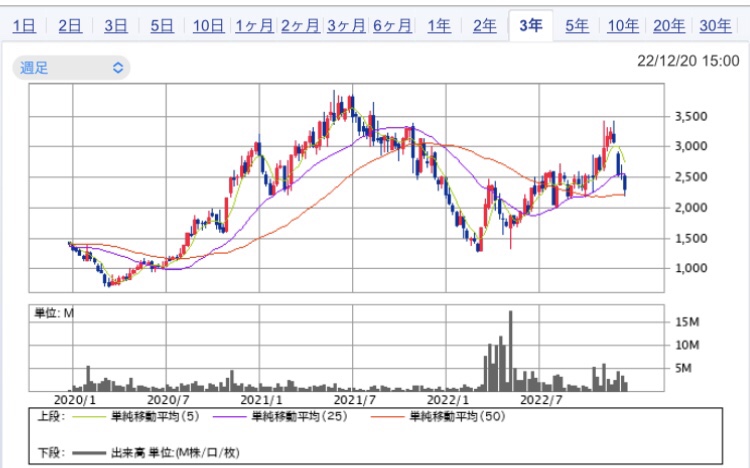
Task: Click the 上段: legend row label
Action: point(51,416)
